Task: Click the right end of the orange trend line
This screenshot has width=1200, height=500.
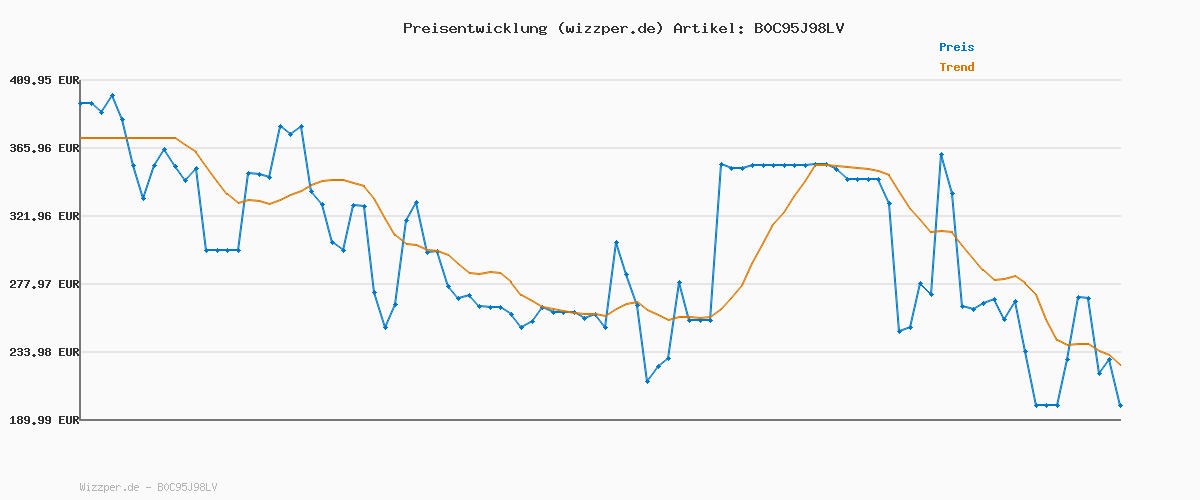Action: pos(1120,365)
